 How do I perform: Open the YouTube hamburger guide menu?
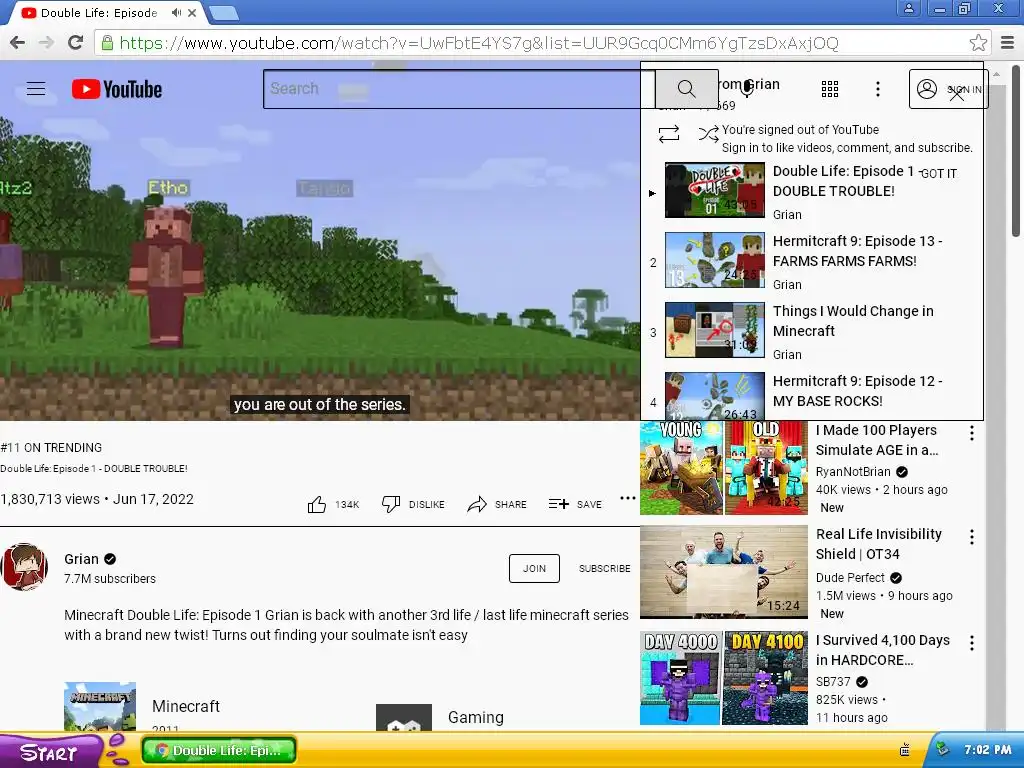[36, 89]
